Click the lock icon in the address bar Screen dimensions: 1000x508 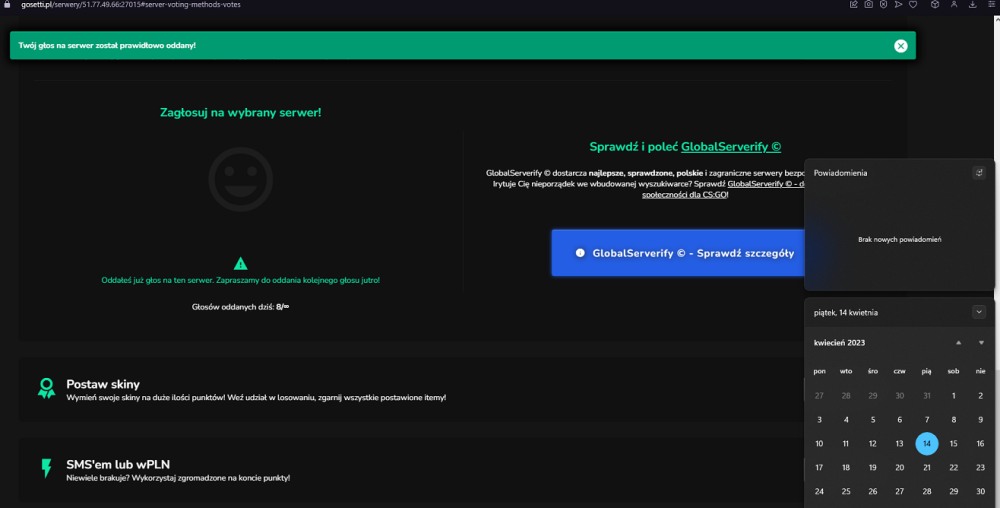(x=8, y=4)
